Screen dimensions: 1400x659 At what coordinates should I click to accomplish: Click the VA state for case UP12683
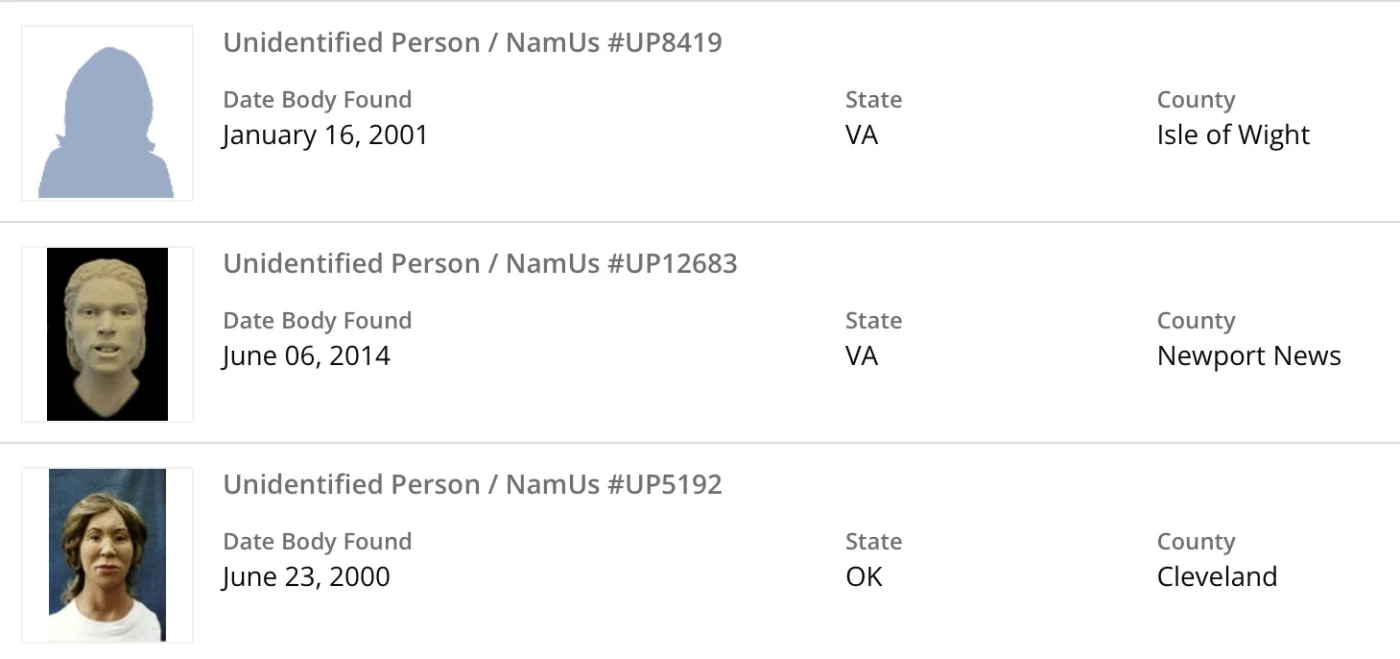tap(862, 356)
